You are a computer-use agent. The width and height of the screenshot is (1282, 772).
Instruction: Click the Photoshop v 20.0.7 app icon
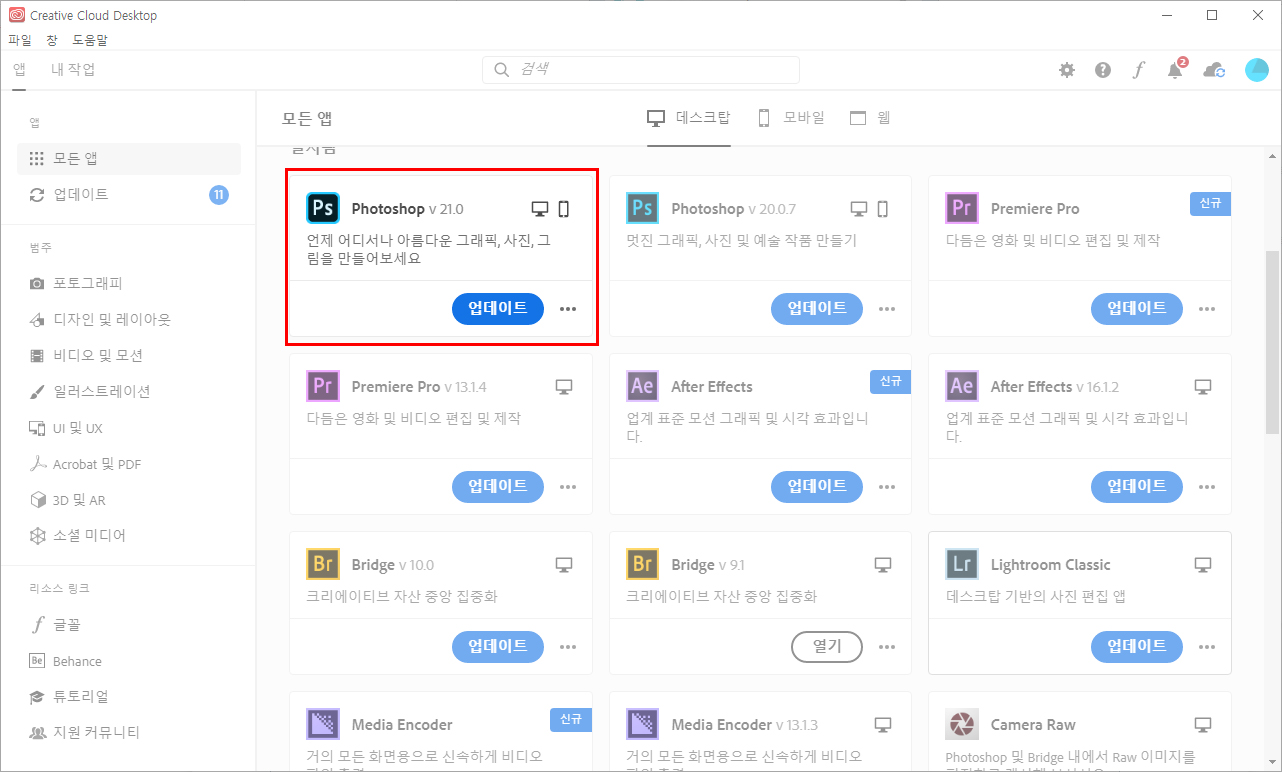click(x=642, y=208)
